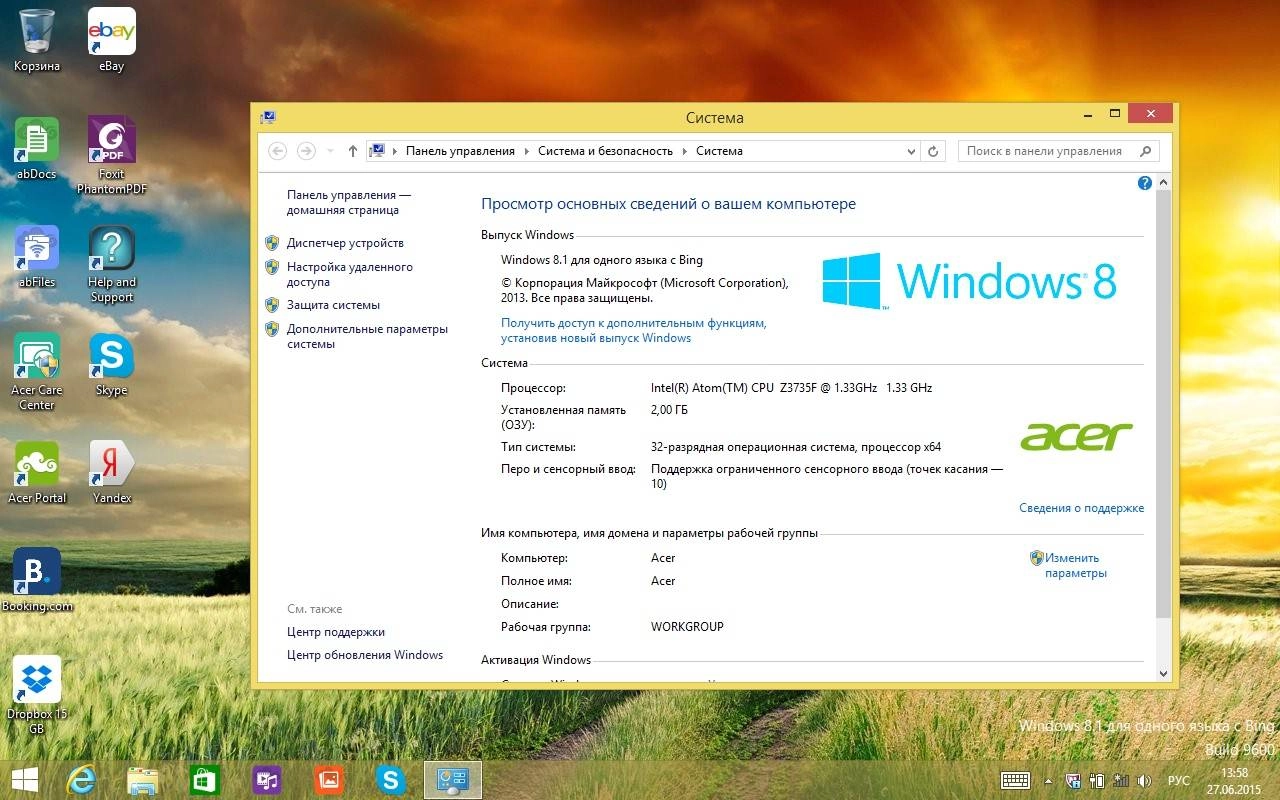Select Панель управления in the breadcrumb
Image resolution: width=1280 pixels, height=800 pixels.
pyautogui.click(x=460, y=151)
